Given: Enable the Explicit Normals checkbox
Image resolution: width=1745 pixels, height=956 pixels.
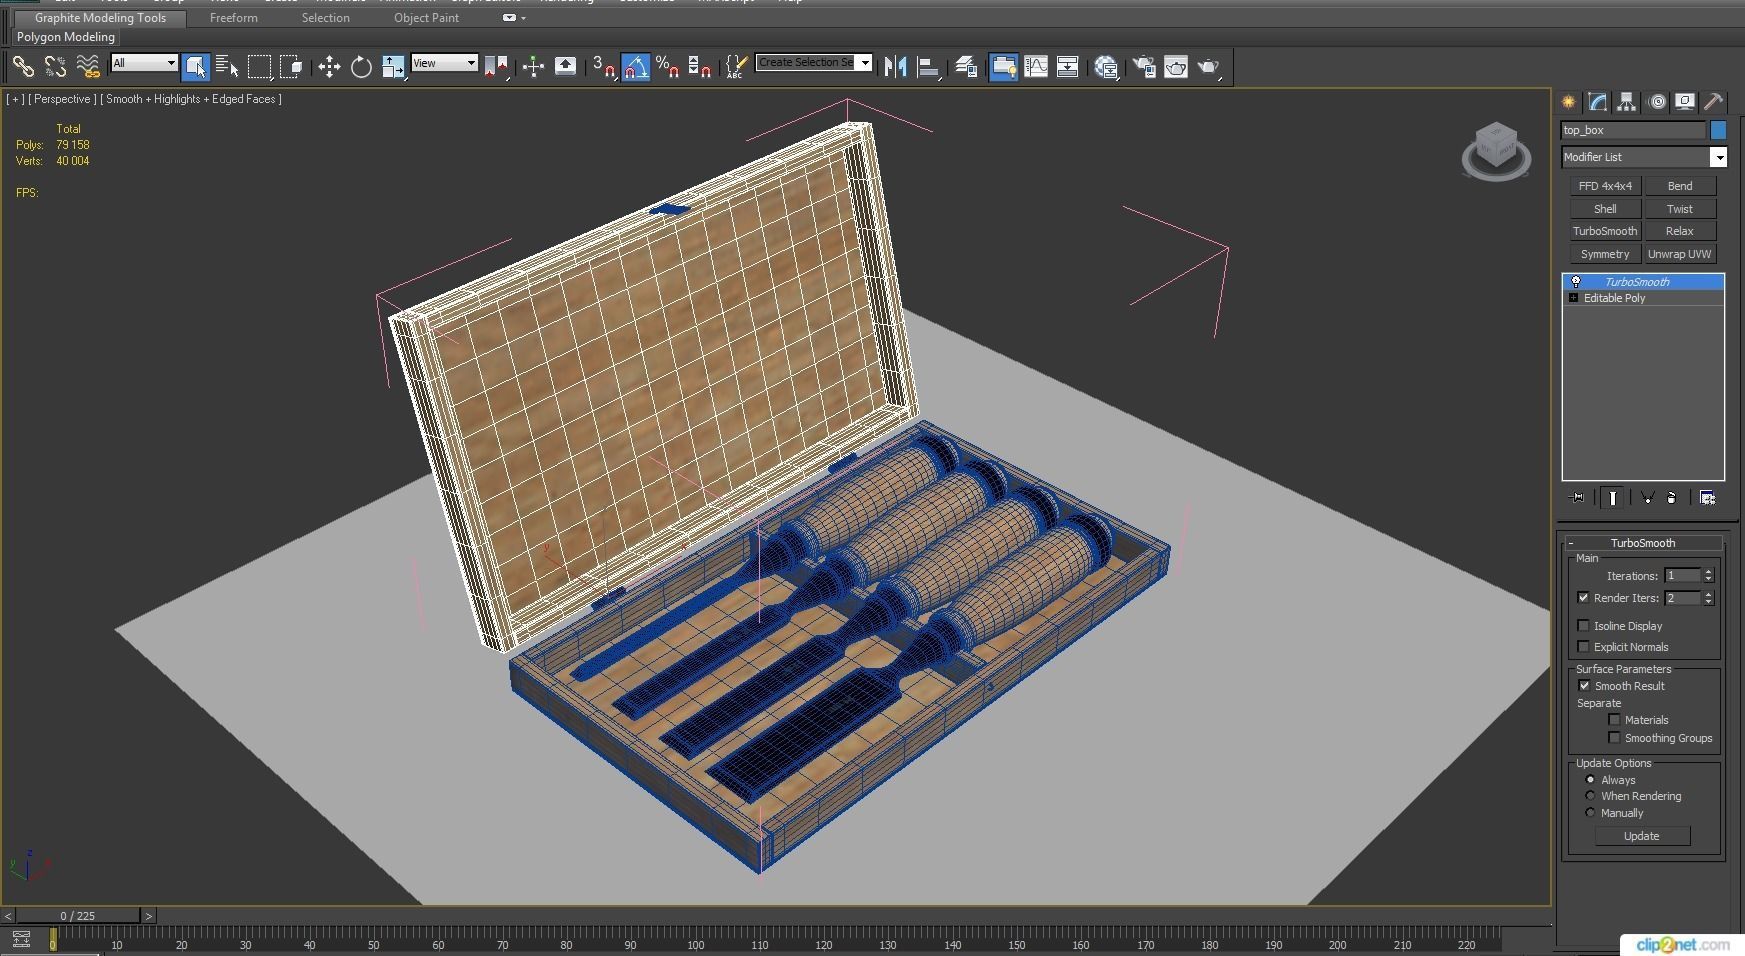Looking at the screenshot, I should click(1583, 647).
